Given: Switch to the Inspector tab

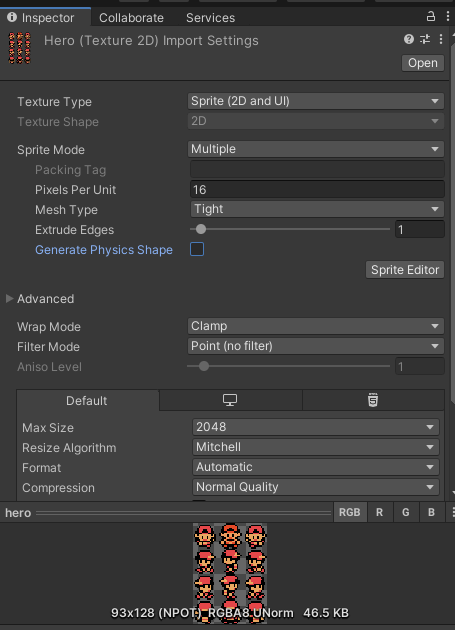Looking at the screenshot, I should [45, 18].
